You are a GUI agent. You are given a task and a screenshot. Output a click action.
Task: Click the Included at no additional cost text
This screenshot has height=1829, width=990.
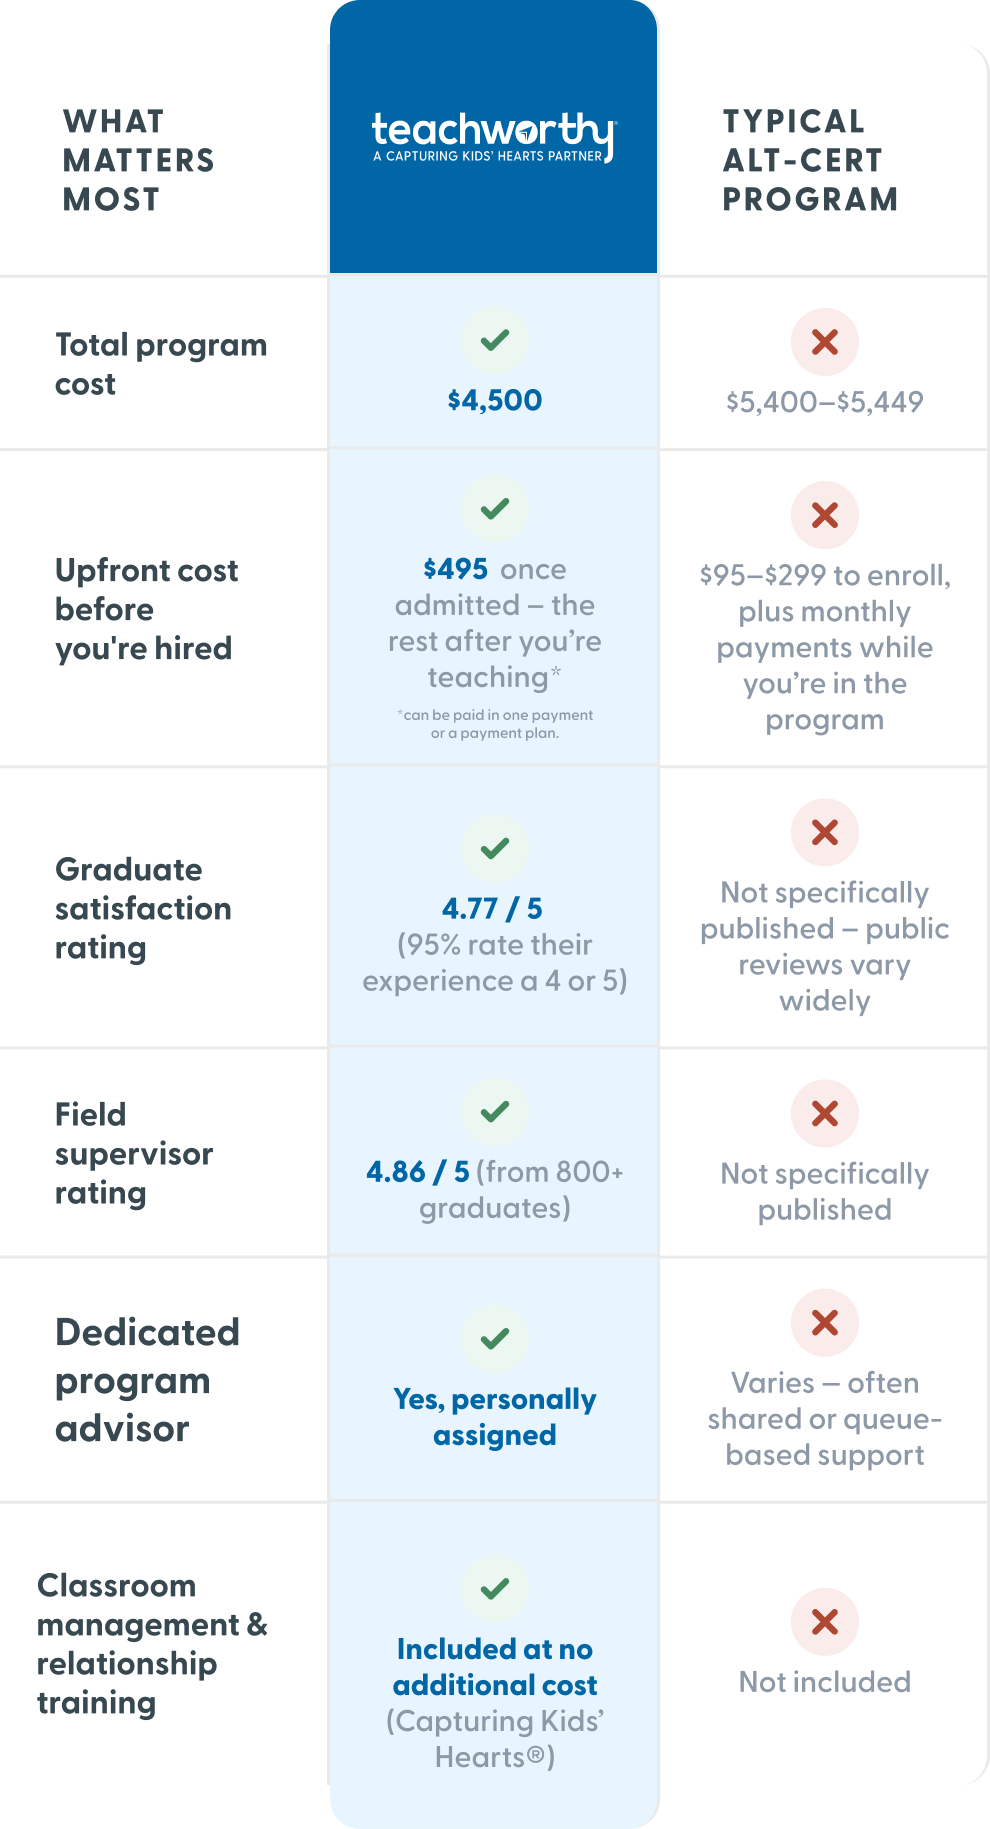[495, 1667]
